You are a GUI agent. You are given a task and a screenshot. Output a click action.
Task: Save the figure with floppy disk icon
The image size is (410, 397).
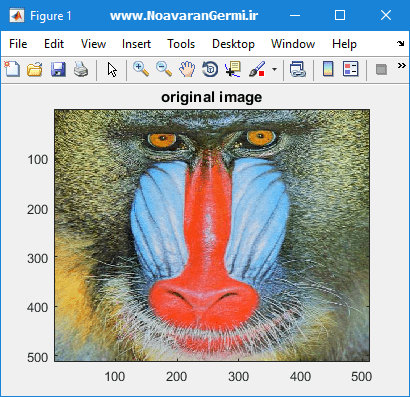coord(58,69)
